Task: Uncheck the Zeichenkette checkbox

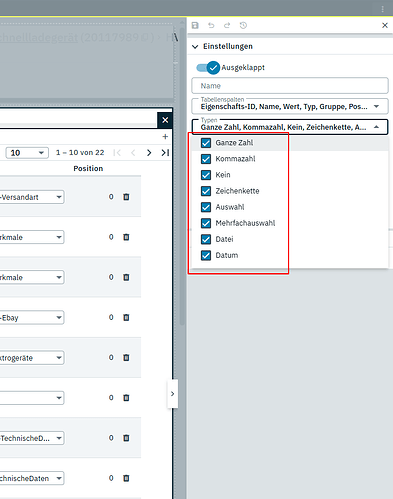Action: click(x=206, y=191)
